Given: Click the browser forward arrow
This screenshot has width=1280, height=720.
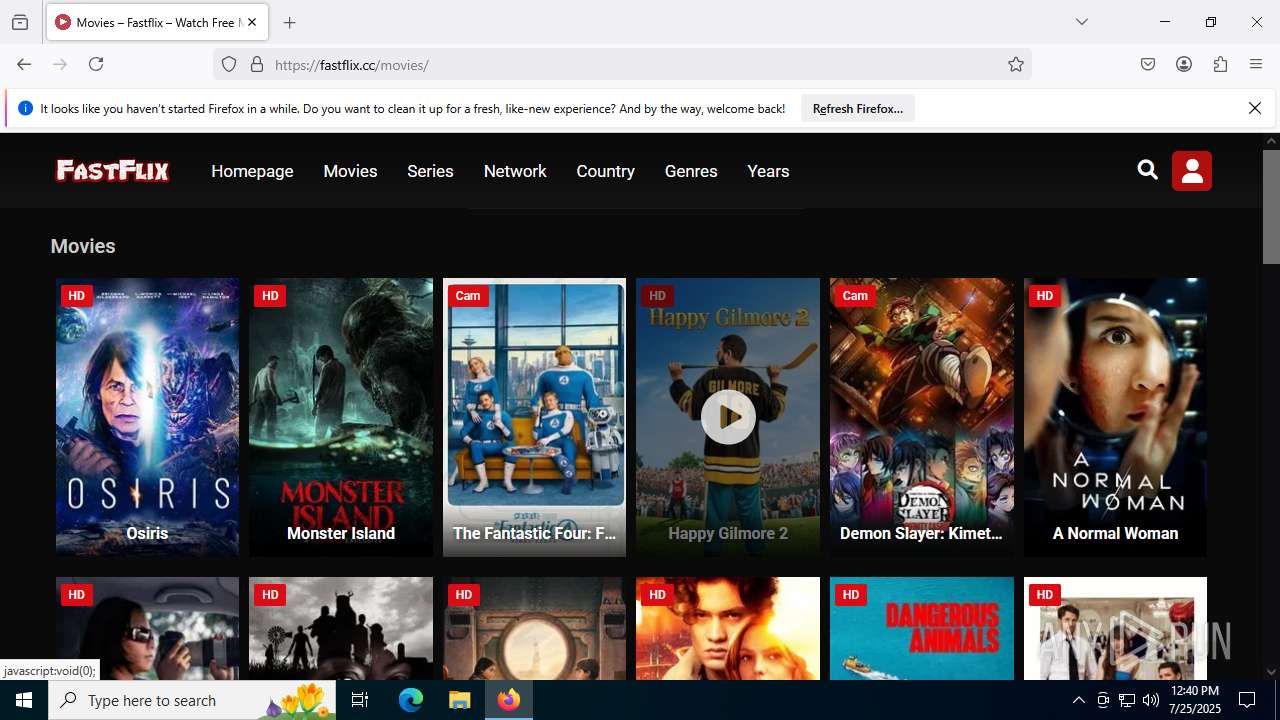Looking at the screenshot, I should point(60,64).
